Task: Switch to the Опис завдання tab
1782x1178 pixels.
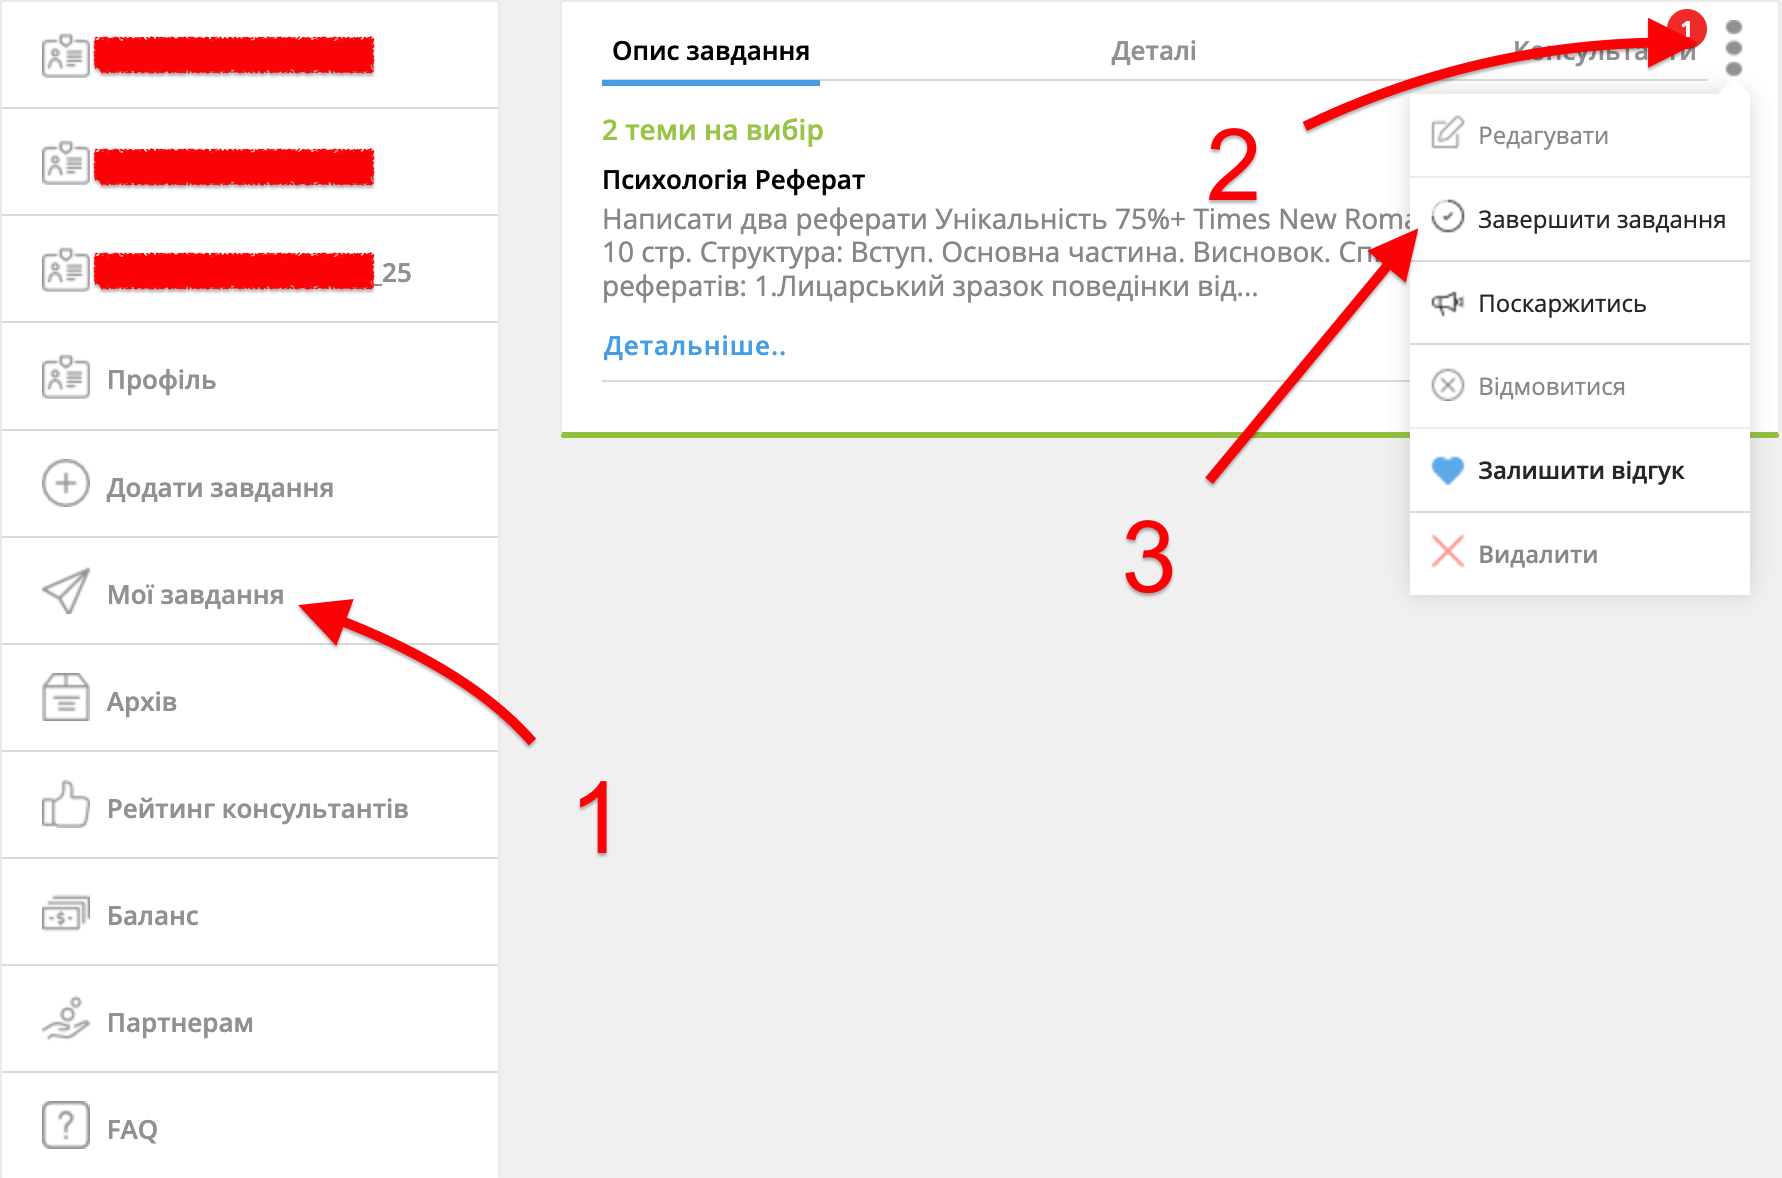Action: 711,51
